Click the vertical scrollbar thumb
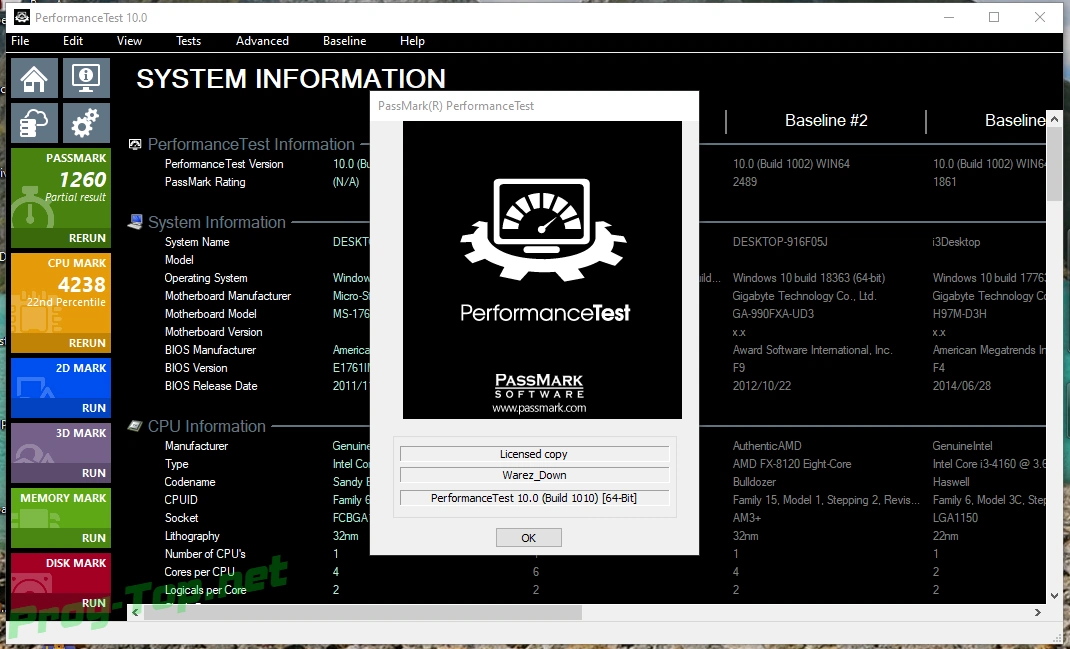The width and height of the screenshot is (1070, 649). [x=1054, y=164]
